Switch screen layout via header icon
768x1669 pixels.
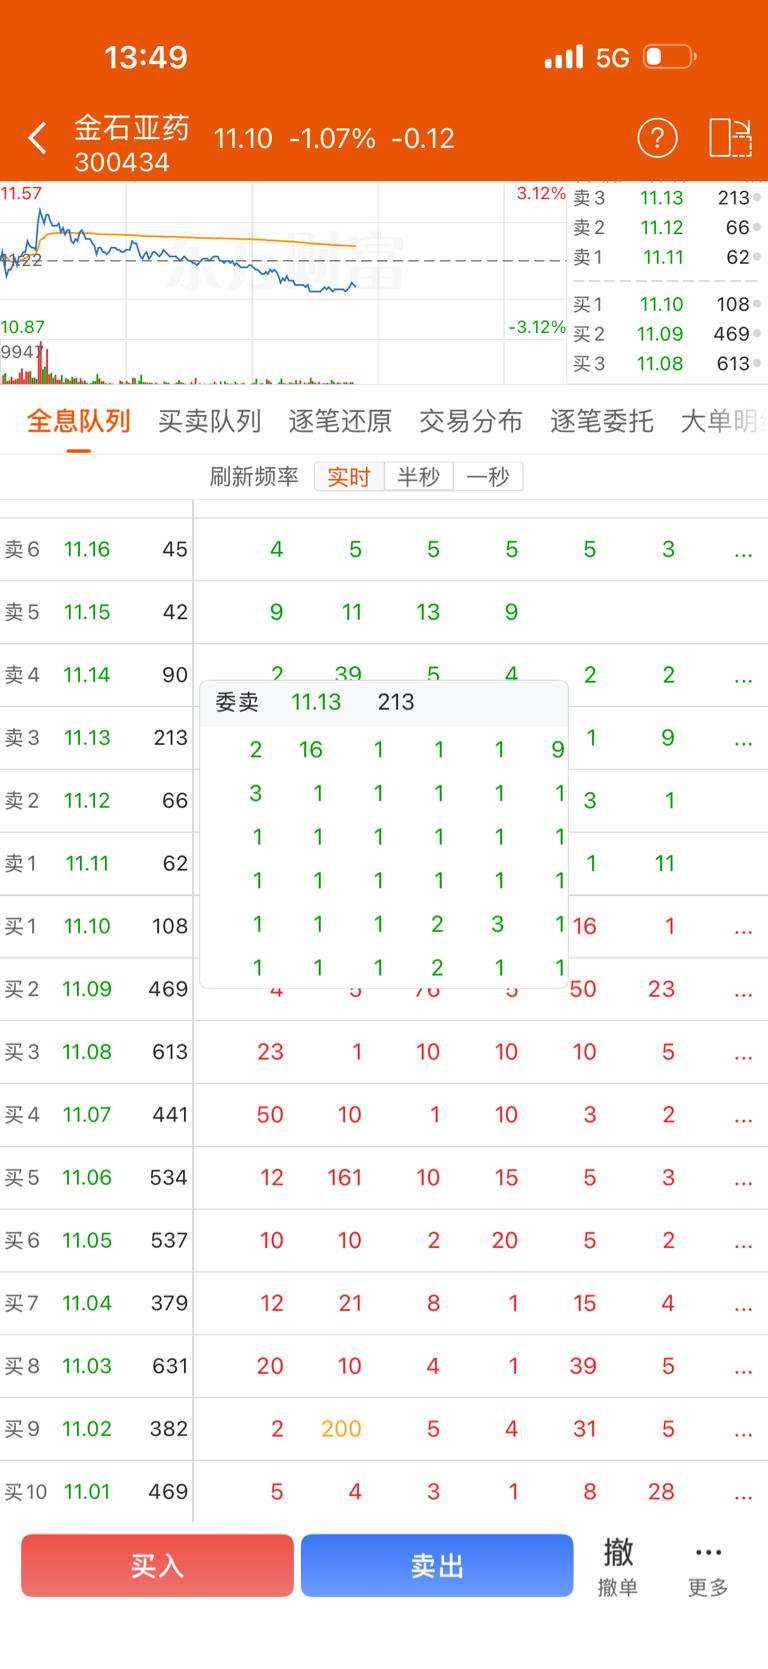point(730,138)
